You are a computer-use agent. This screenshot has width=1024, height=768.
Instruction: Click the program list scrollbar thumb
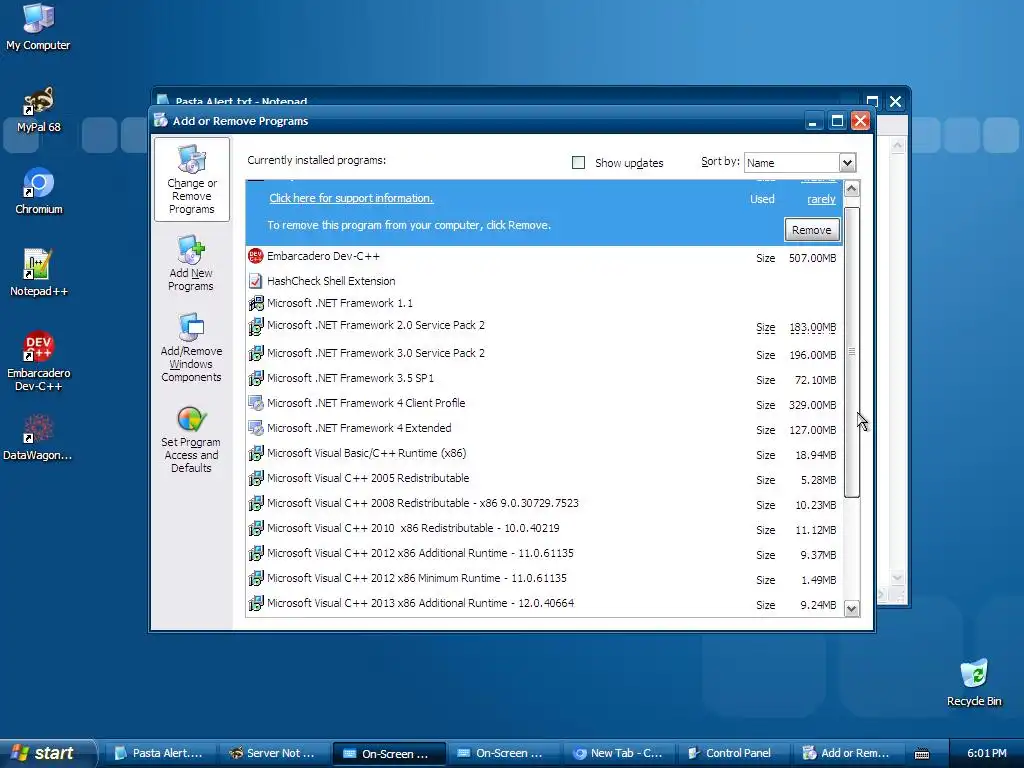point(851,351)
